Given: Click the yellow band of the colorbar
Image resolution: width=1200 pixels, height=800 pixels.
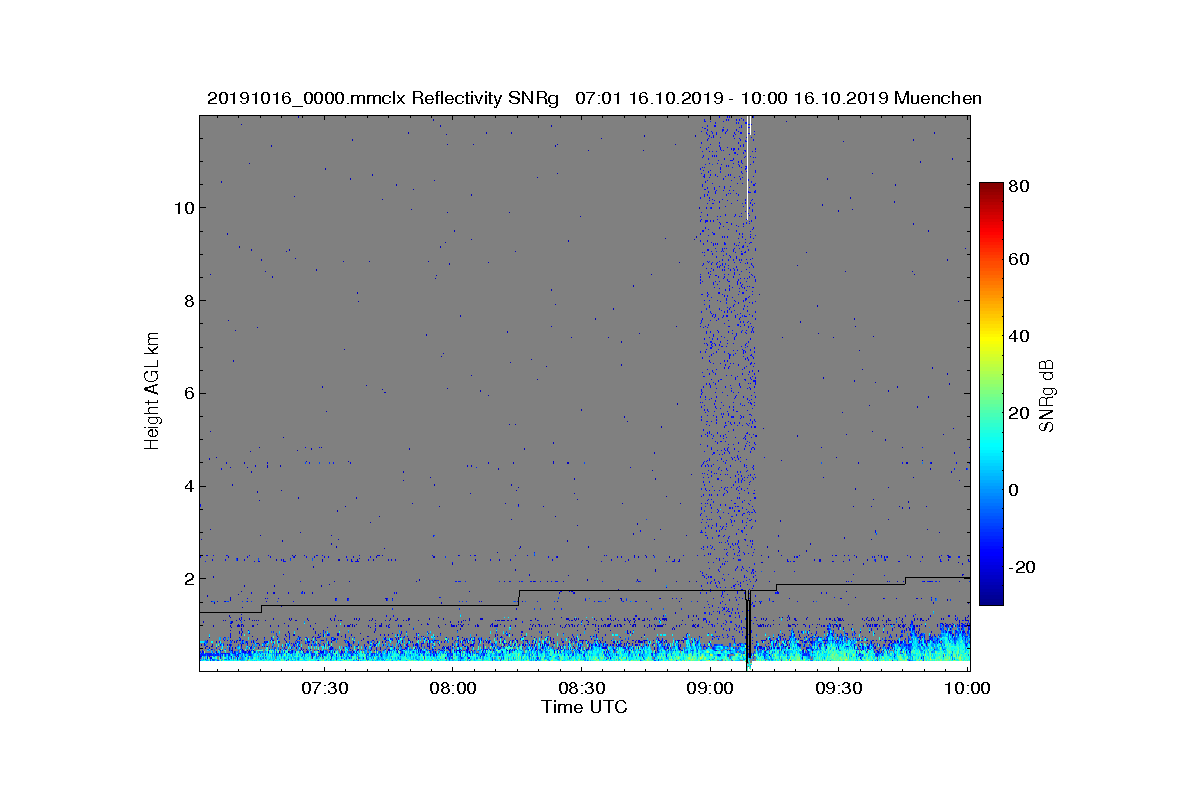Looking at the screenshot, I should pyautogui.click(x=990, y=340).
